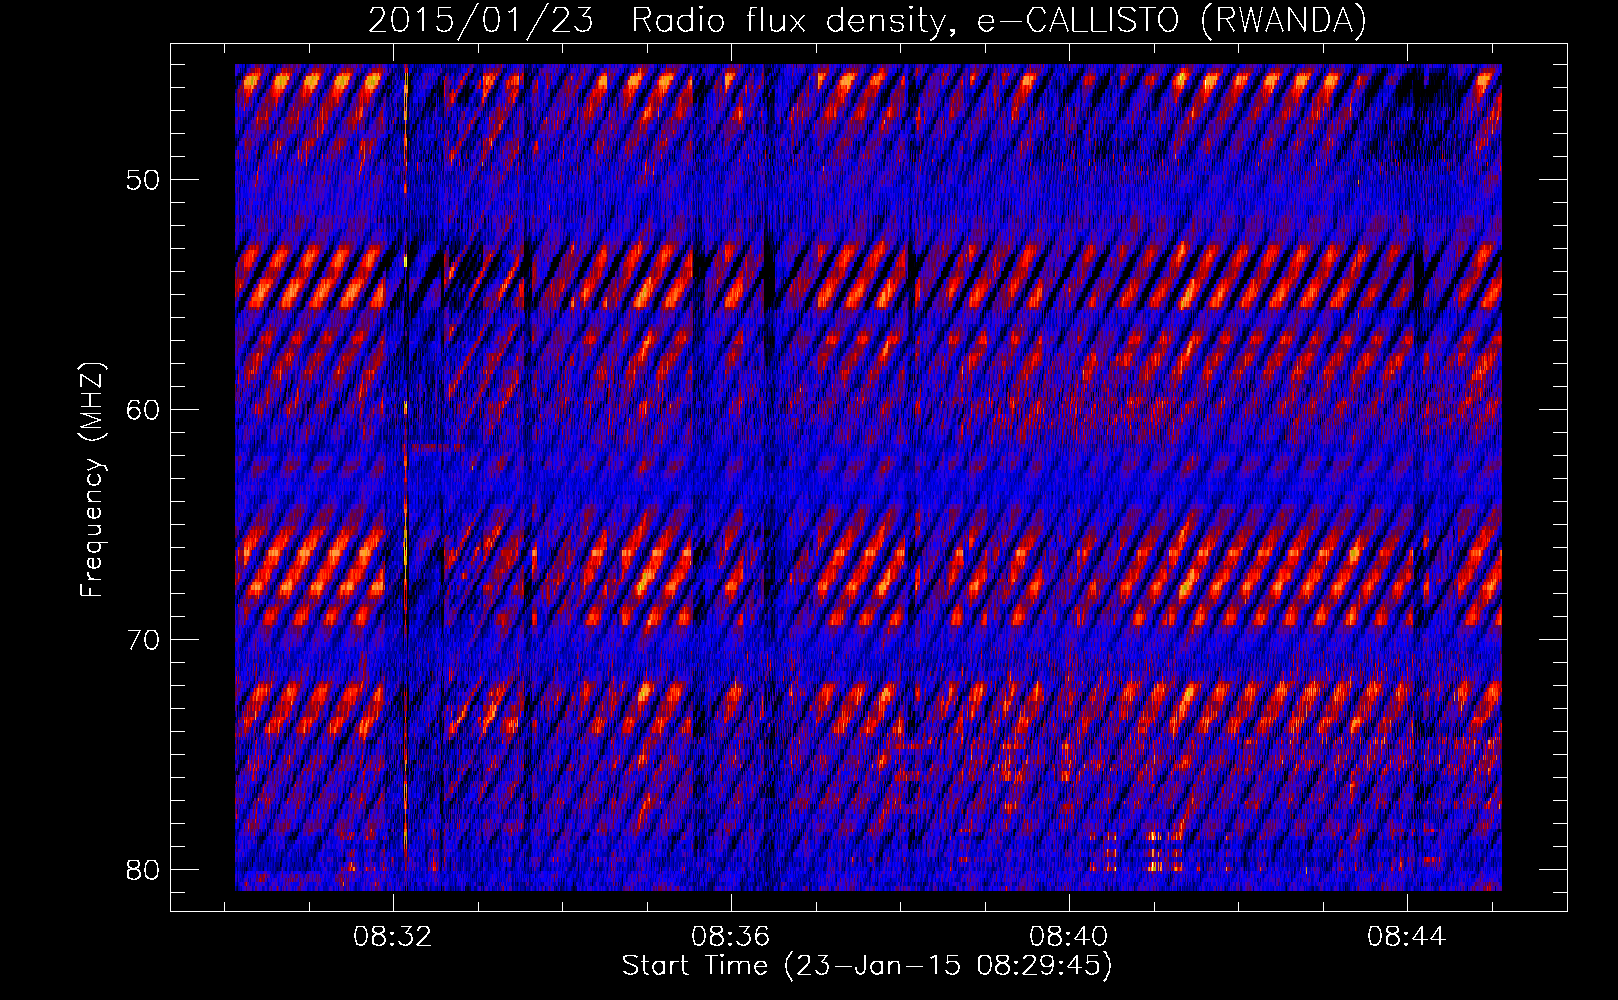The image size is (1618, 1000).
Task: Click the frequency tick label 60
Action: tap(144, 410)
